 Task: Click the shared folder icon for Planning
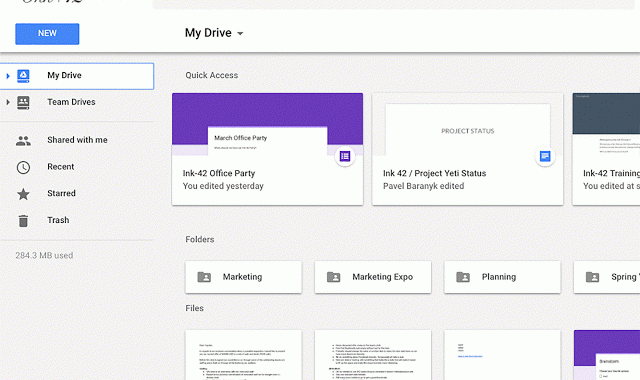(x=463, y=277)
